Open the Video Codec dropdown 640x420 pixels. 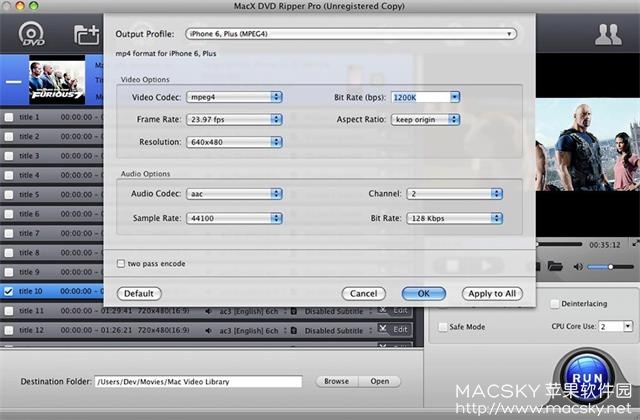click(x=234, y=97)
